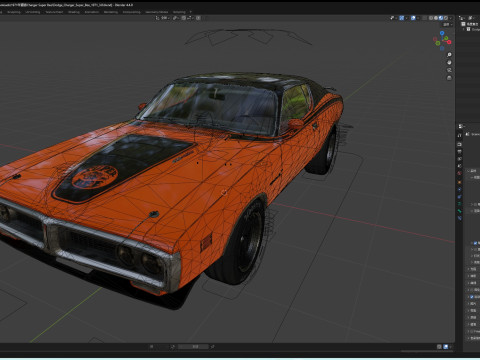Image resolution: width=480 pixels, height=360 pixels.
Task: Select the Scene Collection row in outliner
Action: [471, 24]
